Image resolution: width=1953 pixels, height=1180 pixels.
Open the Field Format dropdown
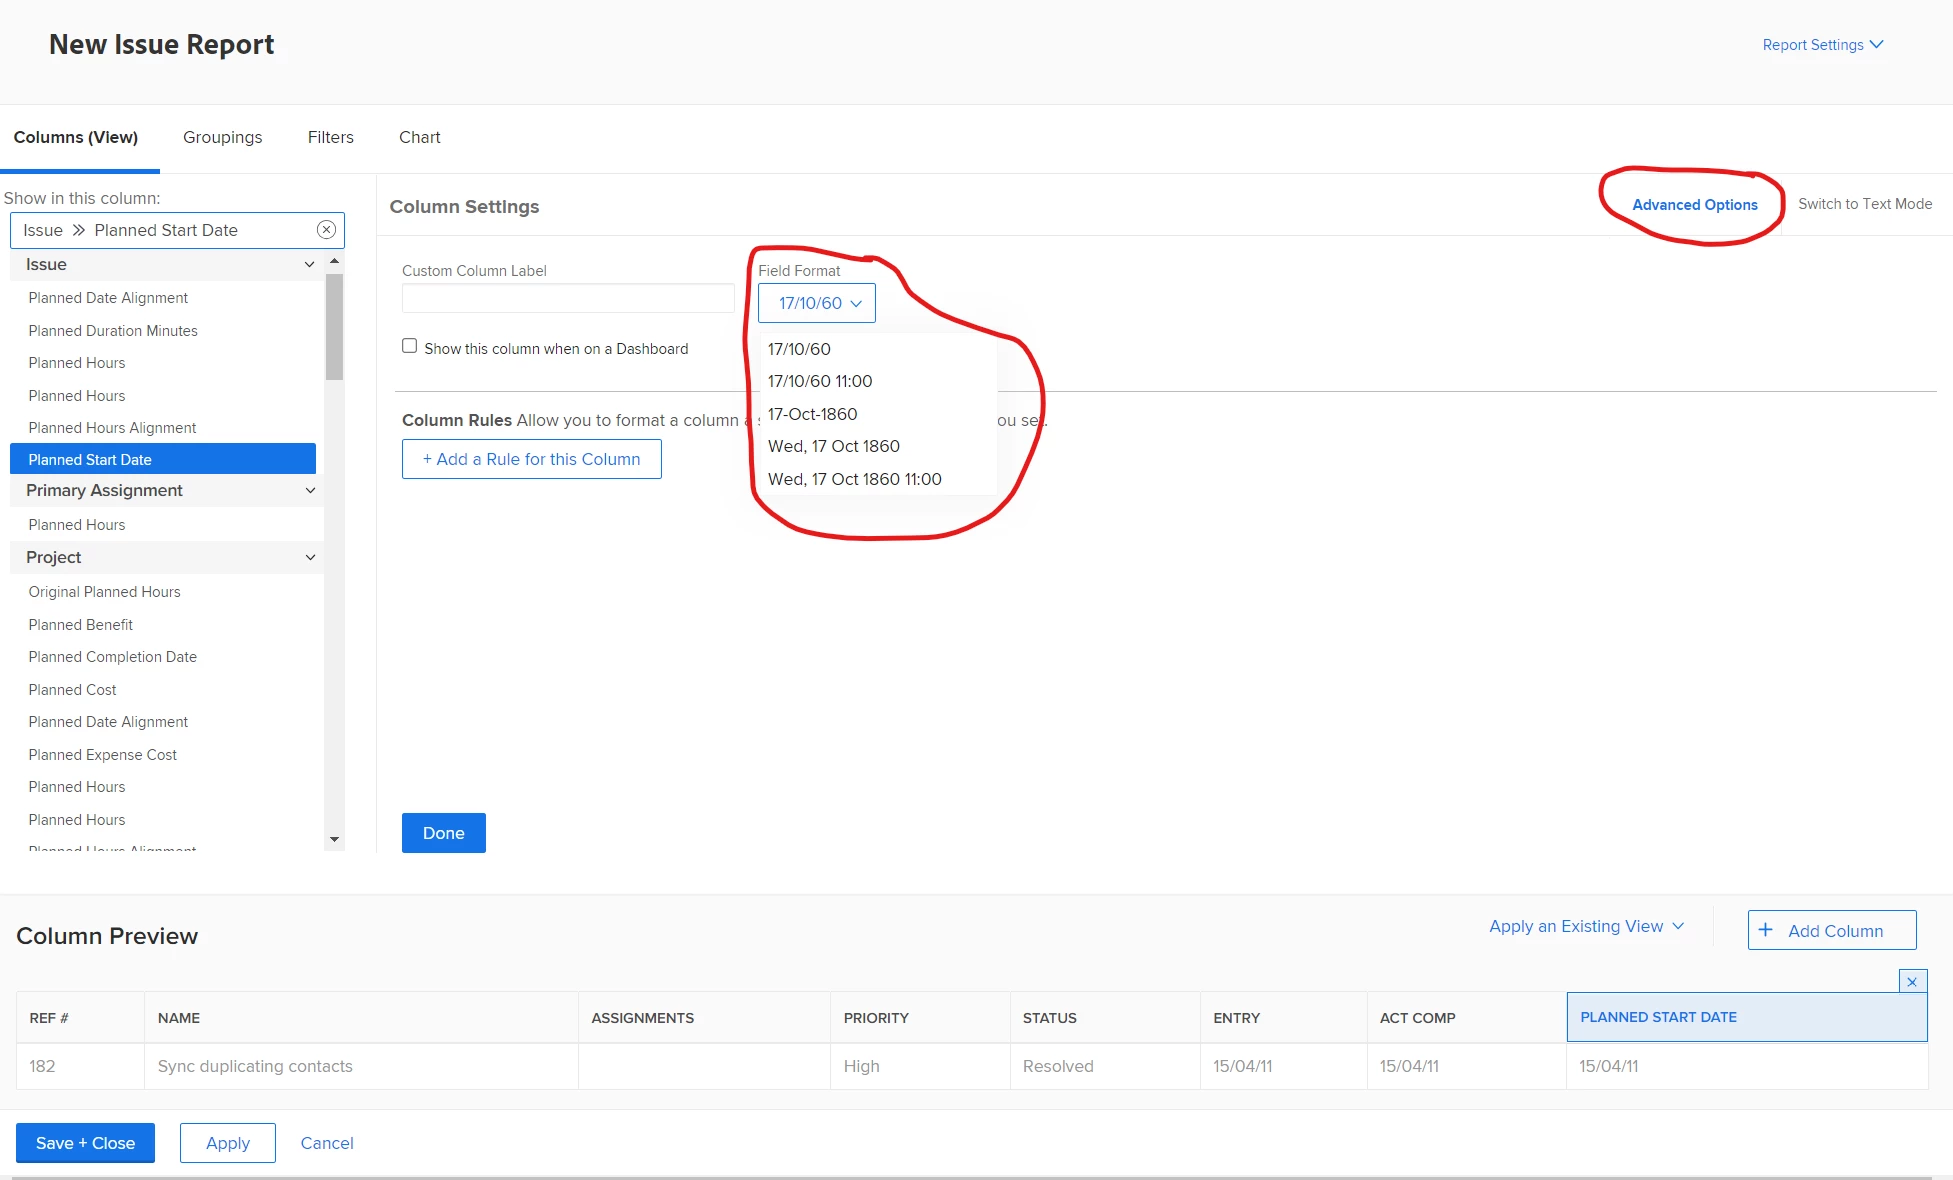pos(817,303)
